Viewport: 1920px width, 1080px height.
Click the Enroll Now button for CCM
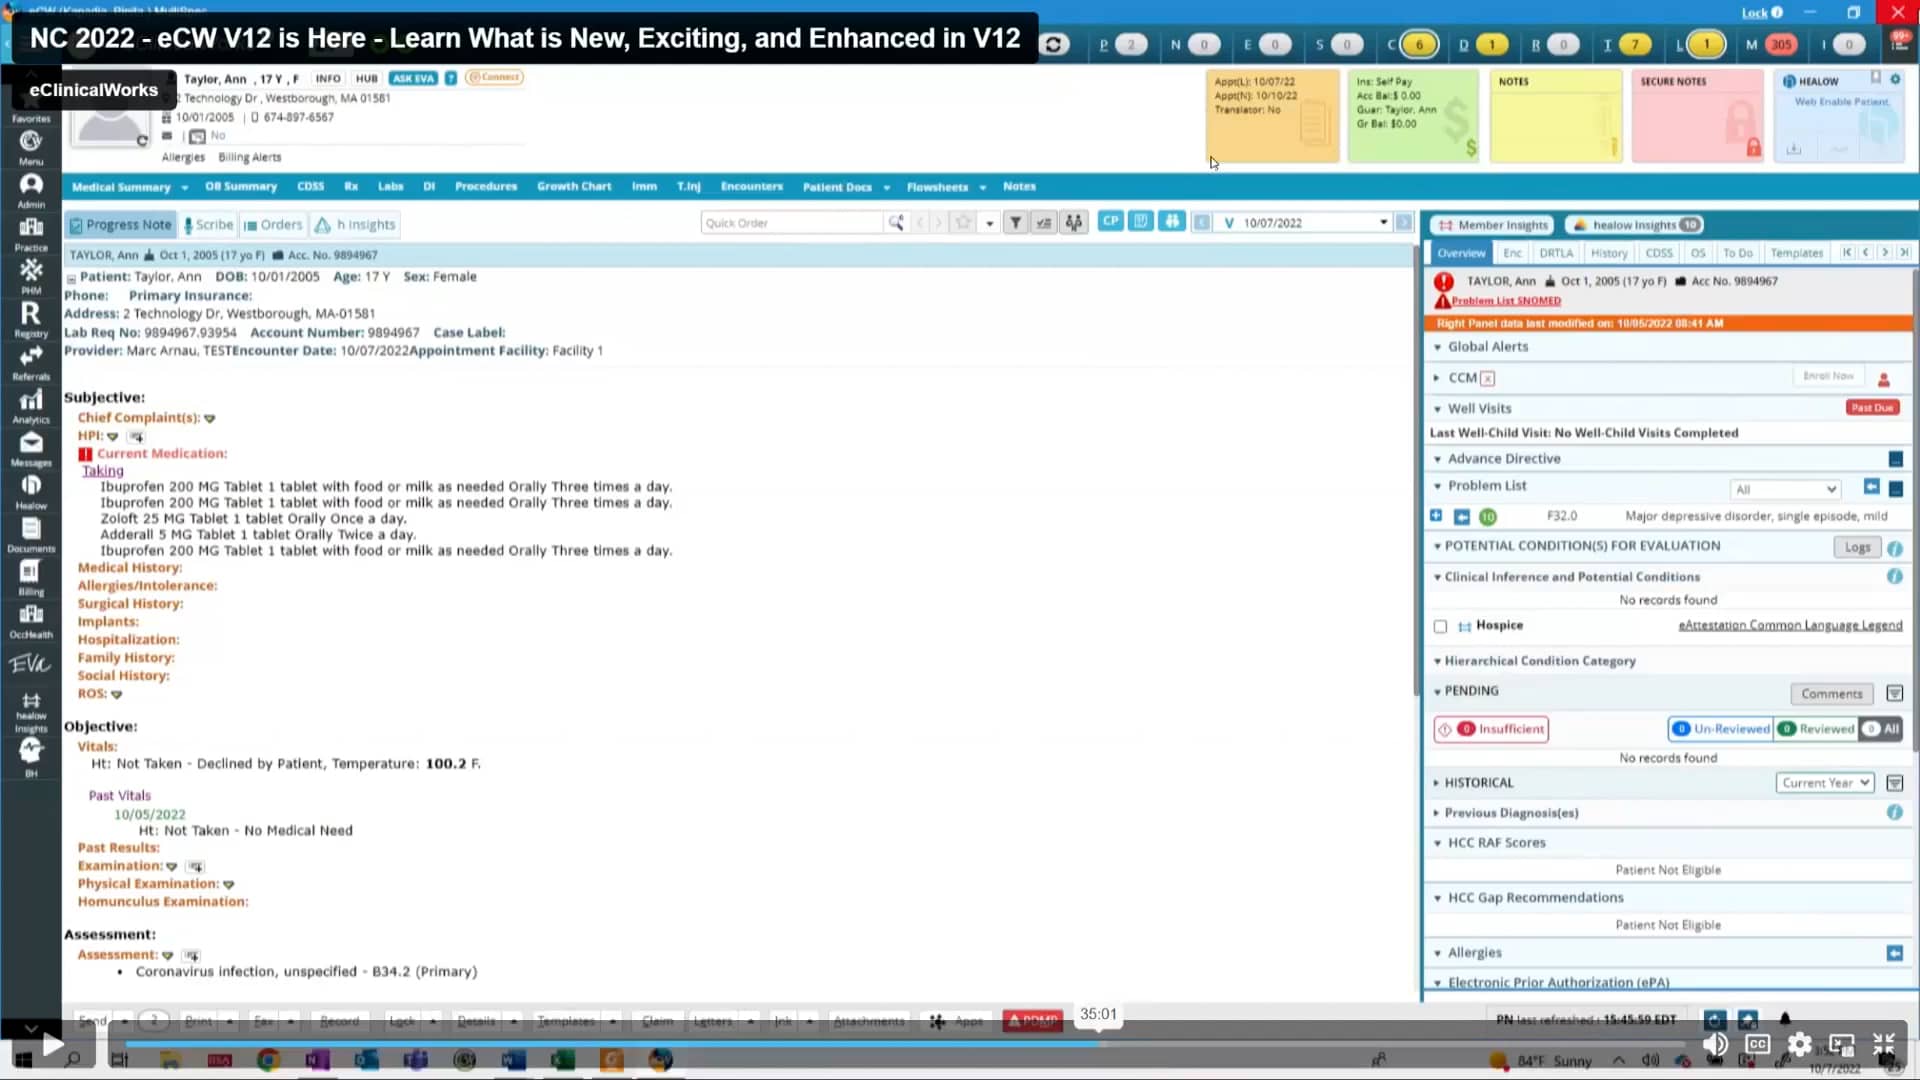(x=1827, y=375)
